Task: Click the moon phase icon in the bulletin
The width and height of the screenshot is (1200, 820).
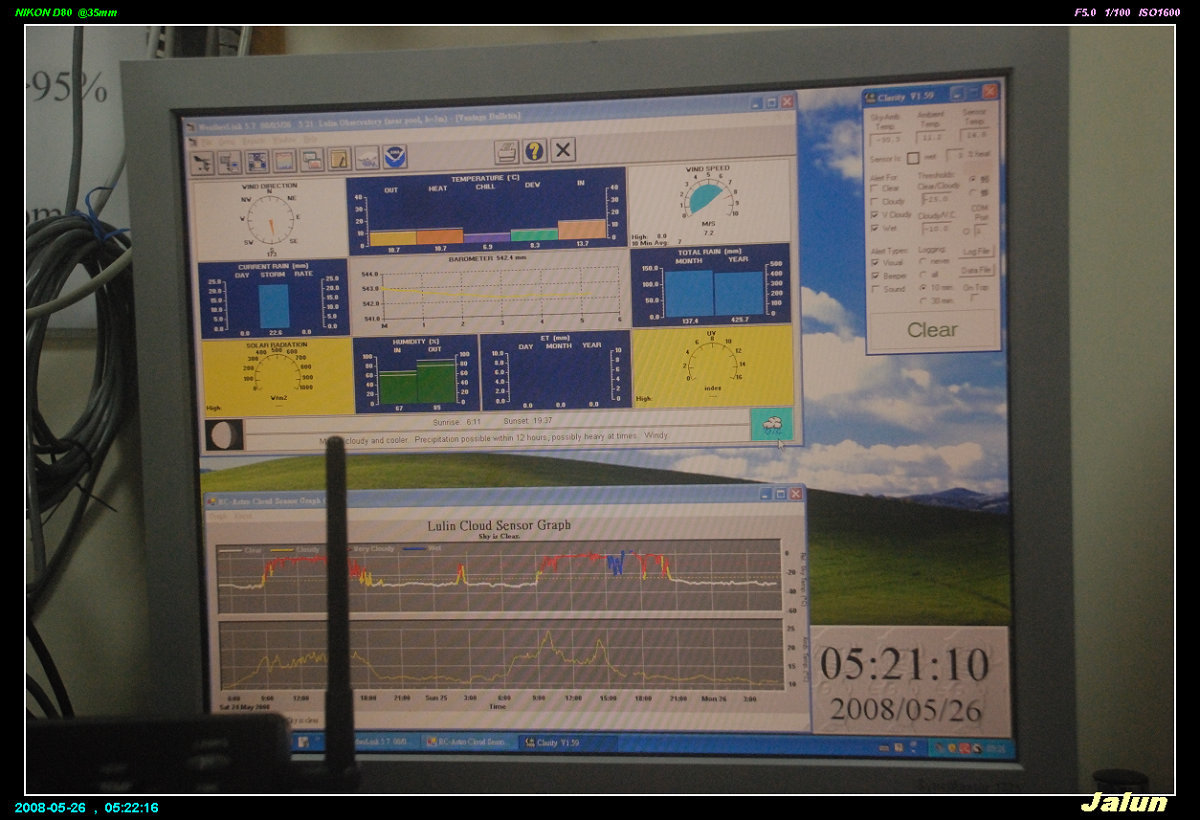Action: tap(224, 435)
